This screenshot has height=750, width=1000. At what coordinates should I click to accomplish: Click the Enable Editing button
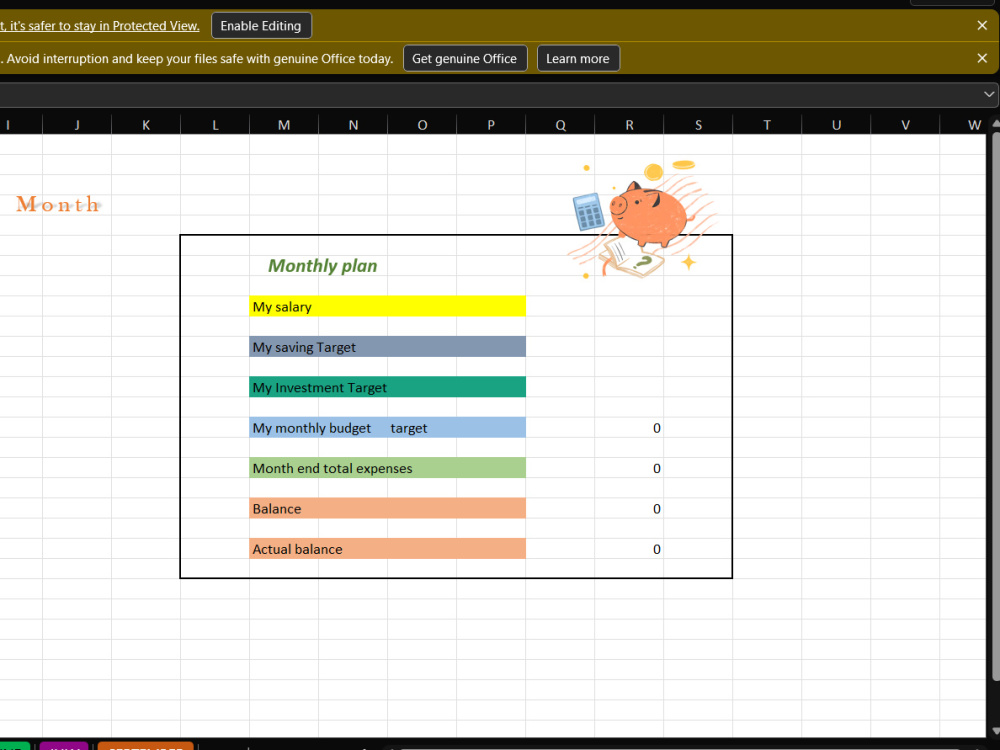pyautogui.click(x=261, y=26)
